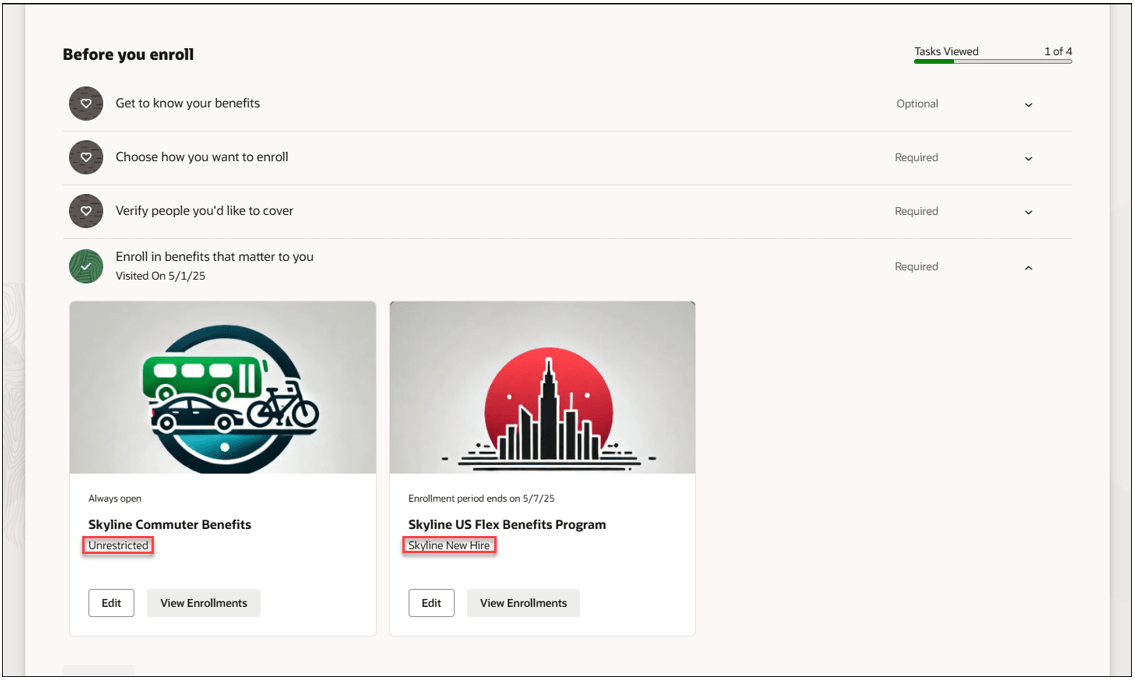Click the heart icon beside Get to know your benefits

click(x=86, y=104)
